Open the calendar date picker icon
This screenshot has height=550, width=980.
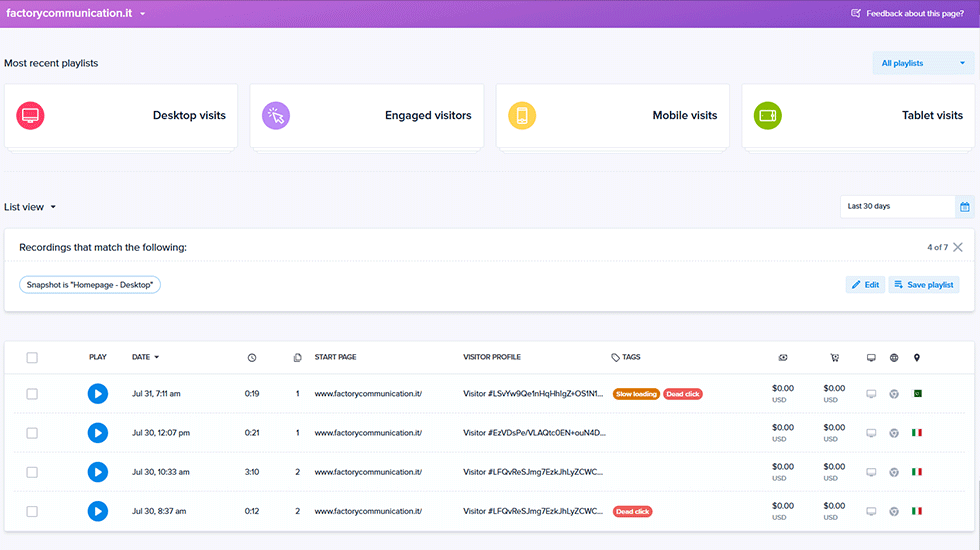(964, 206)
